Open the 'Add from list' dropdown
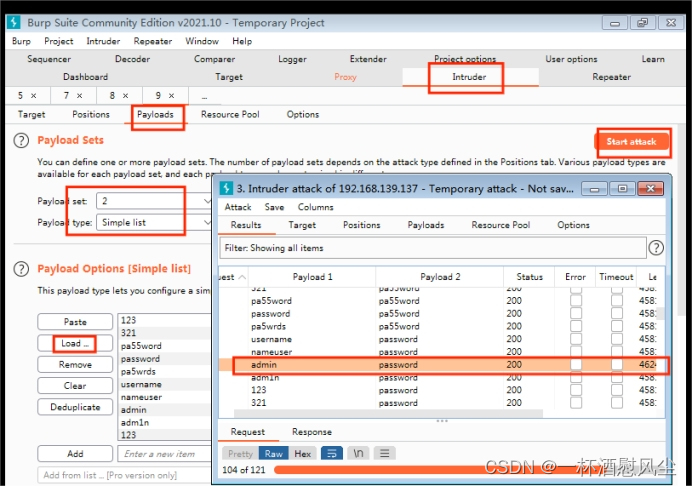Screen dimensions: 692x486 [124, 475]
